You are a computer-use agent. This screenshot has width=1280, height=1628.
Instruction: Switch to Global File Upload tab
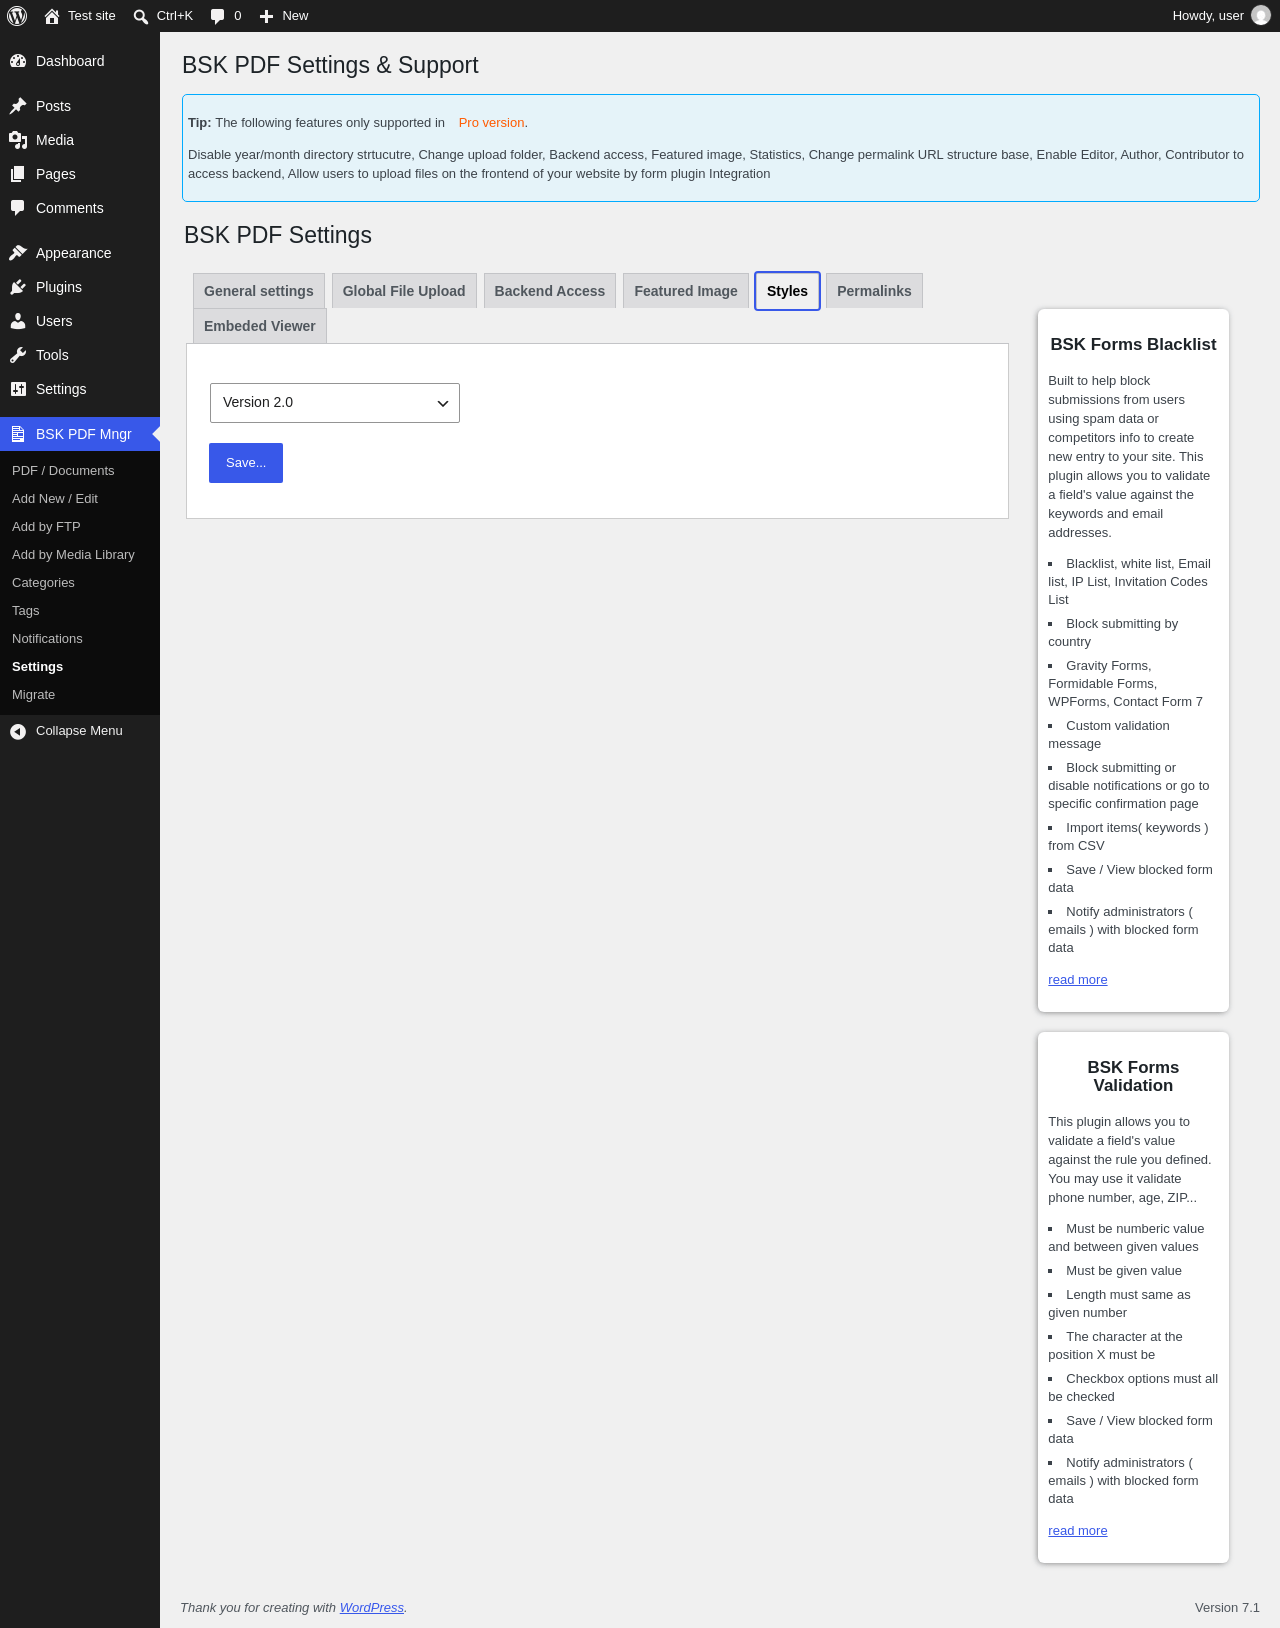(404, 291)
